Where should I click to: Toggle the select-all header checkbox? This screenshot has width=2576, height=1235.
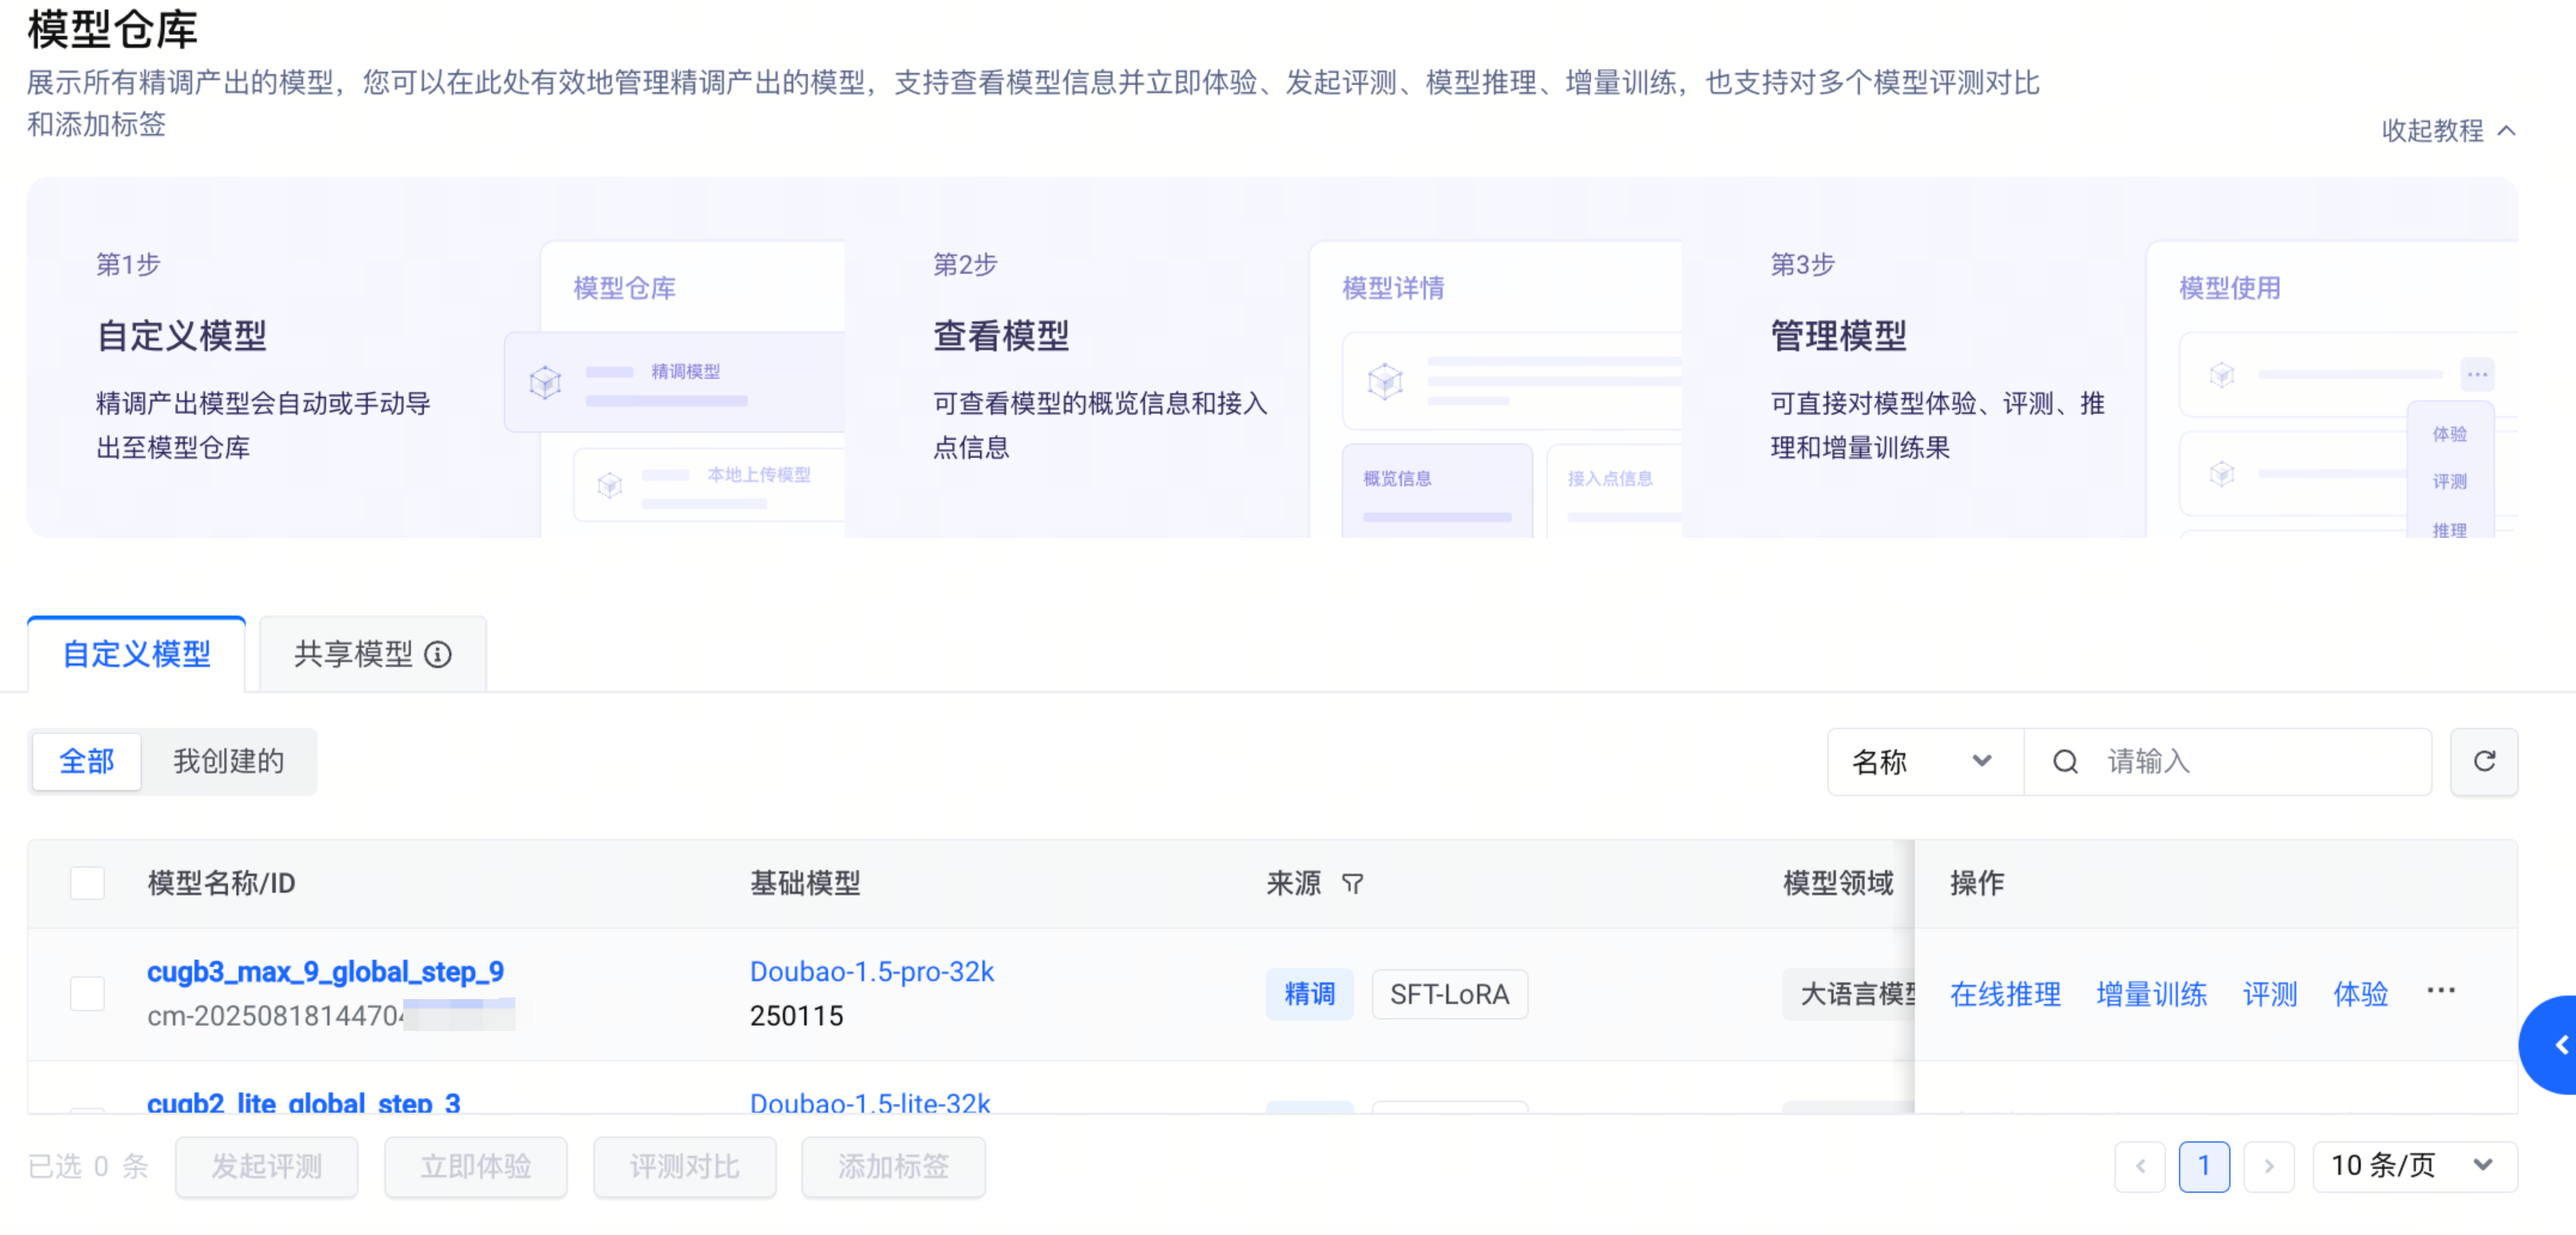point(87,883)
